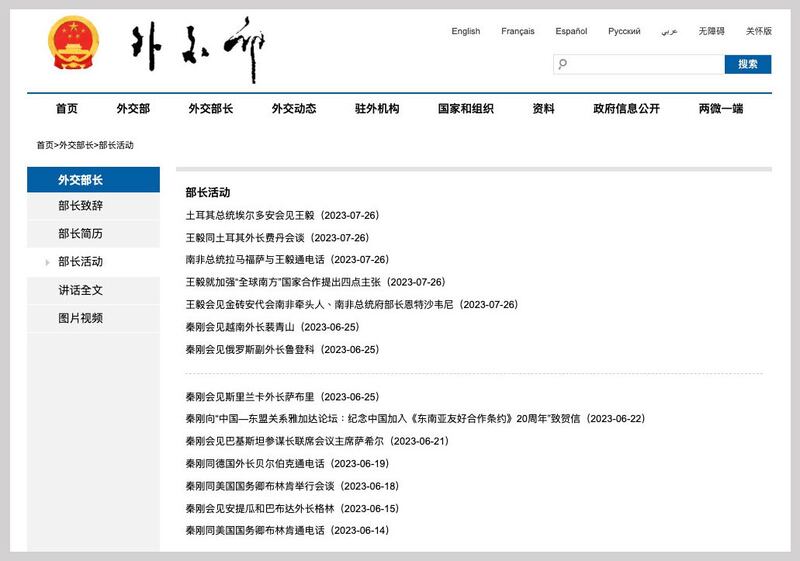Switch to 关怀版 care version
The image size is (800, 561).
tap(758, 31)
